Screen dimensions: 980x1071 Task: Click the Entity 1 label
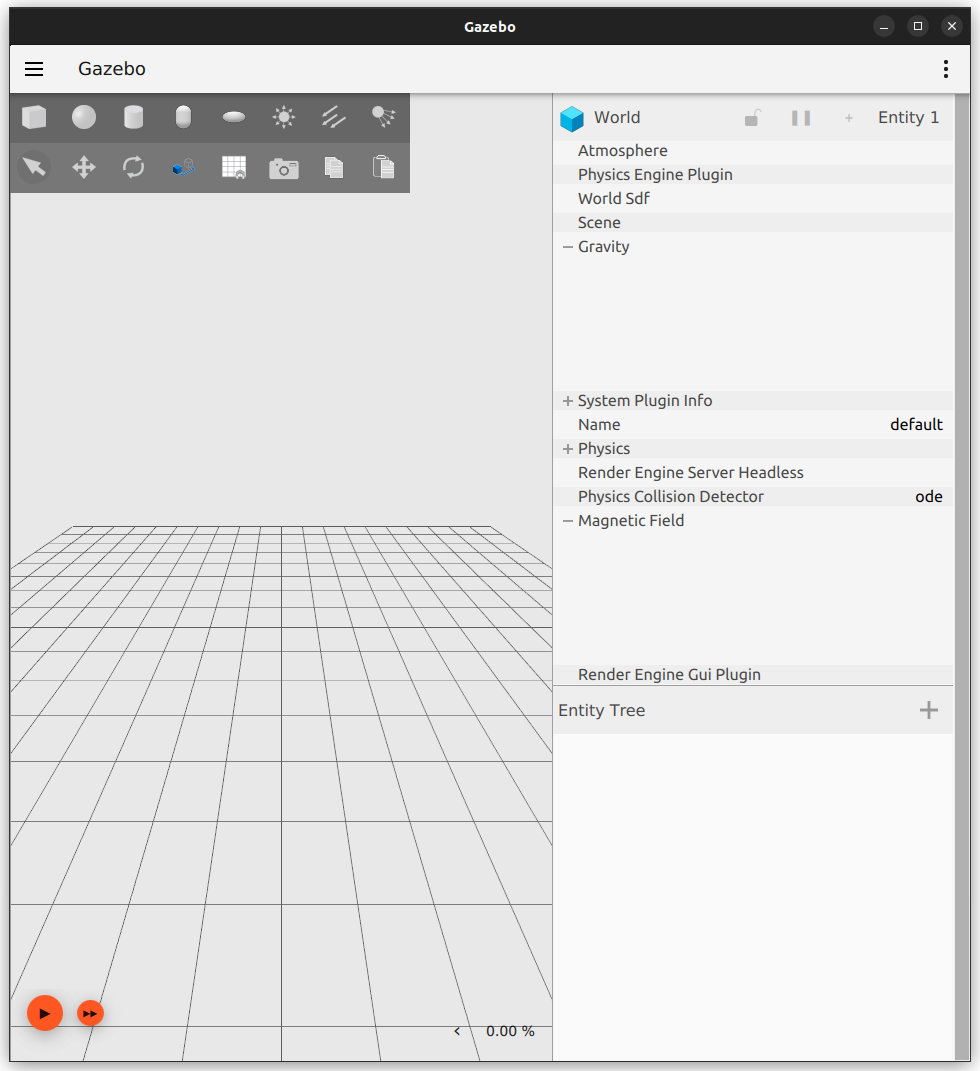(x=908, y=117)
